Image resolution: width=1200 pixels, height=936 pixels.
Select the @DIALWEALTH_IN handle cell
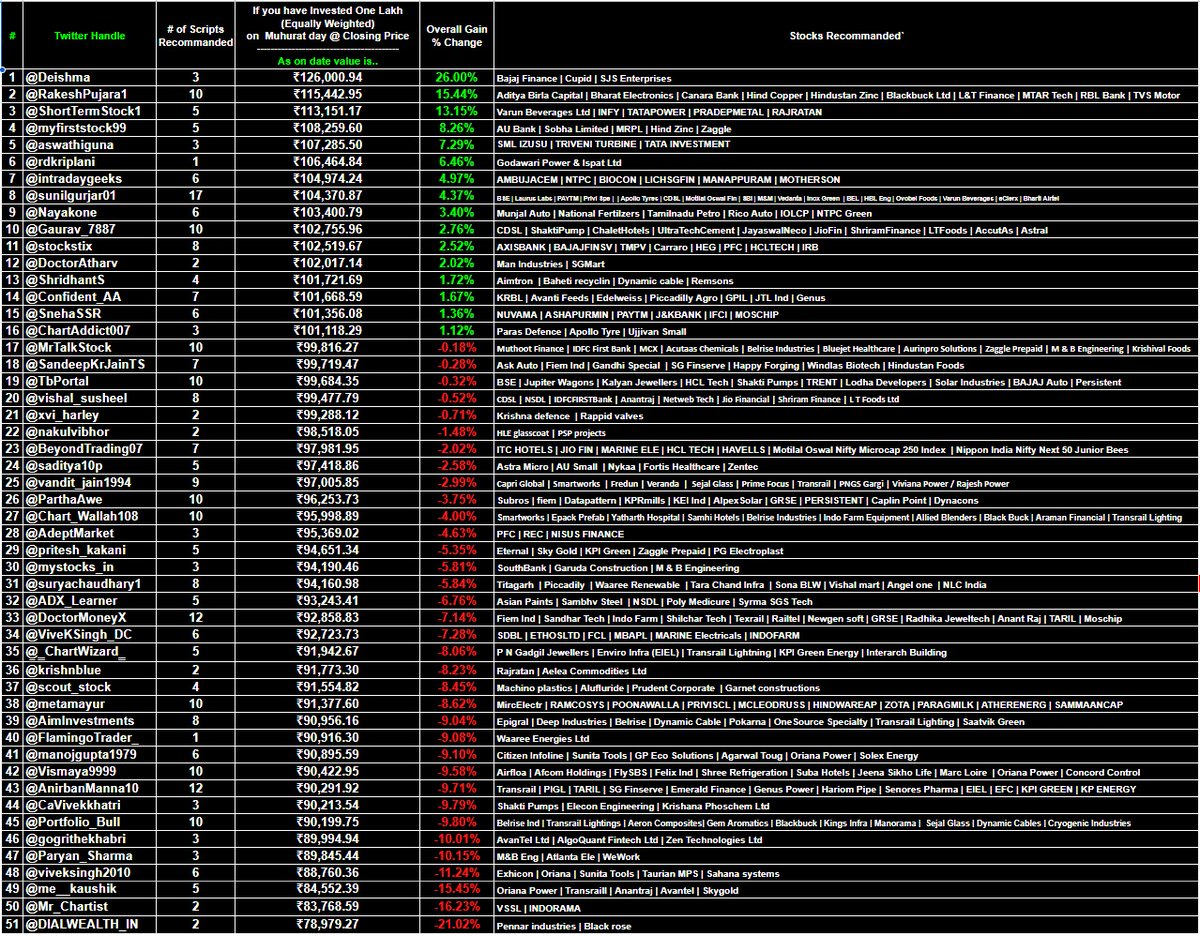[88, 923]
